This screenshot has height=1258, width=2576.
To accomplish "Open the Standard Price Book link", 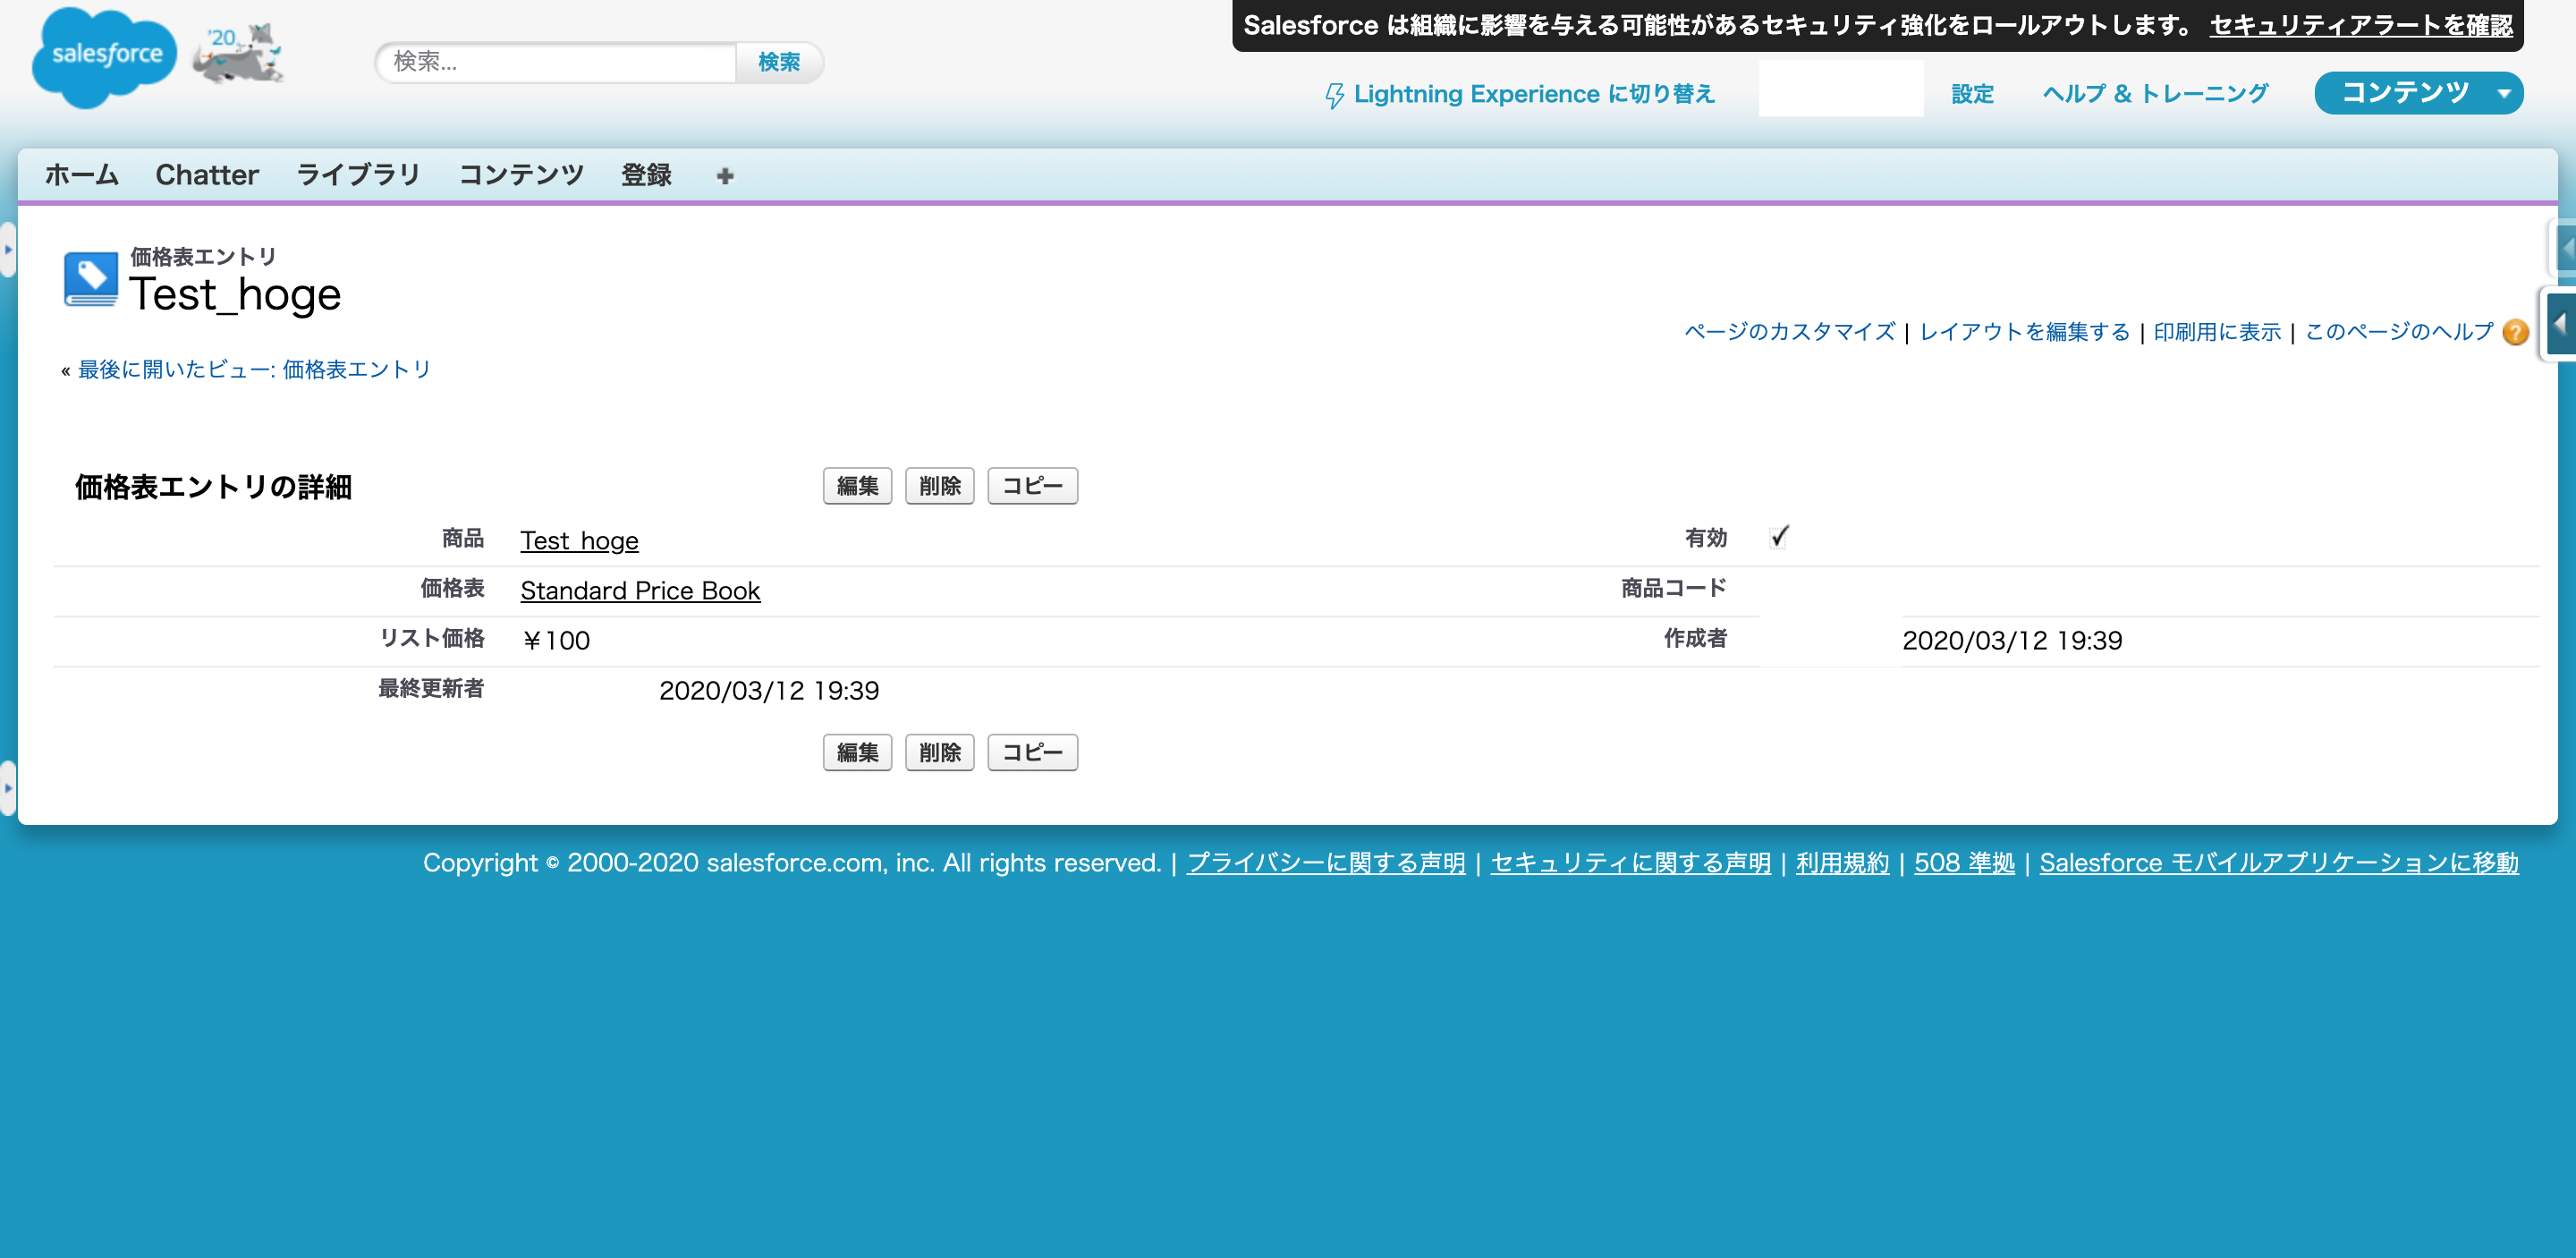I will coord(640,591).
